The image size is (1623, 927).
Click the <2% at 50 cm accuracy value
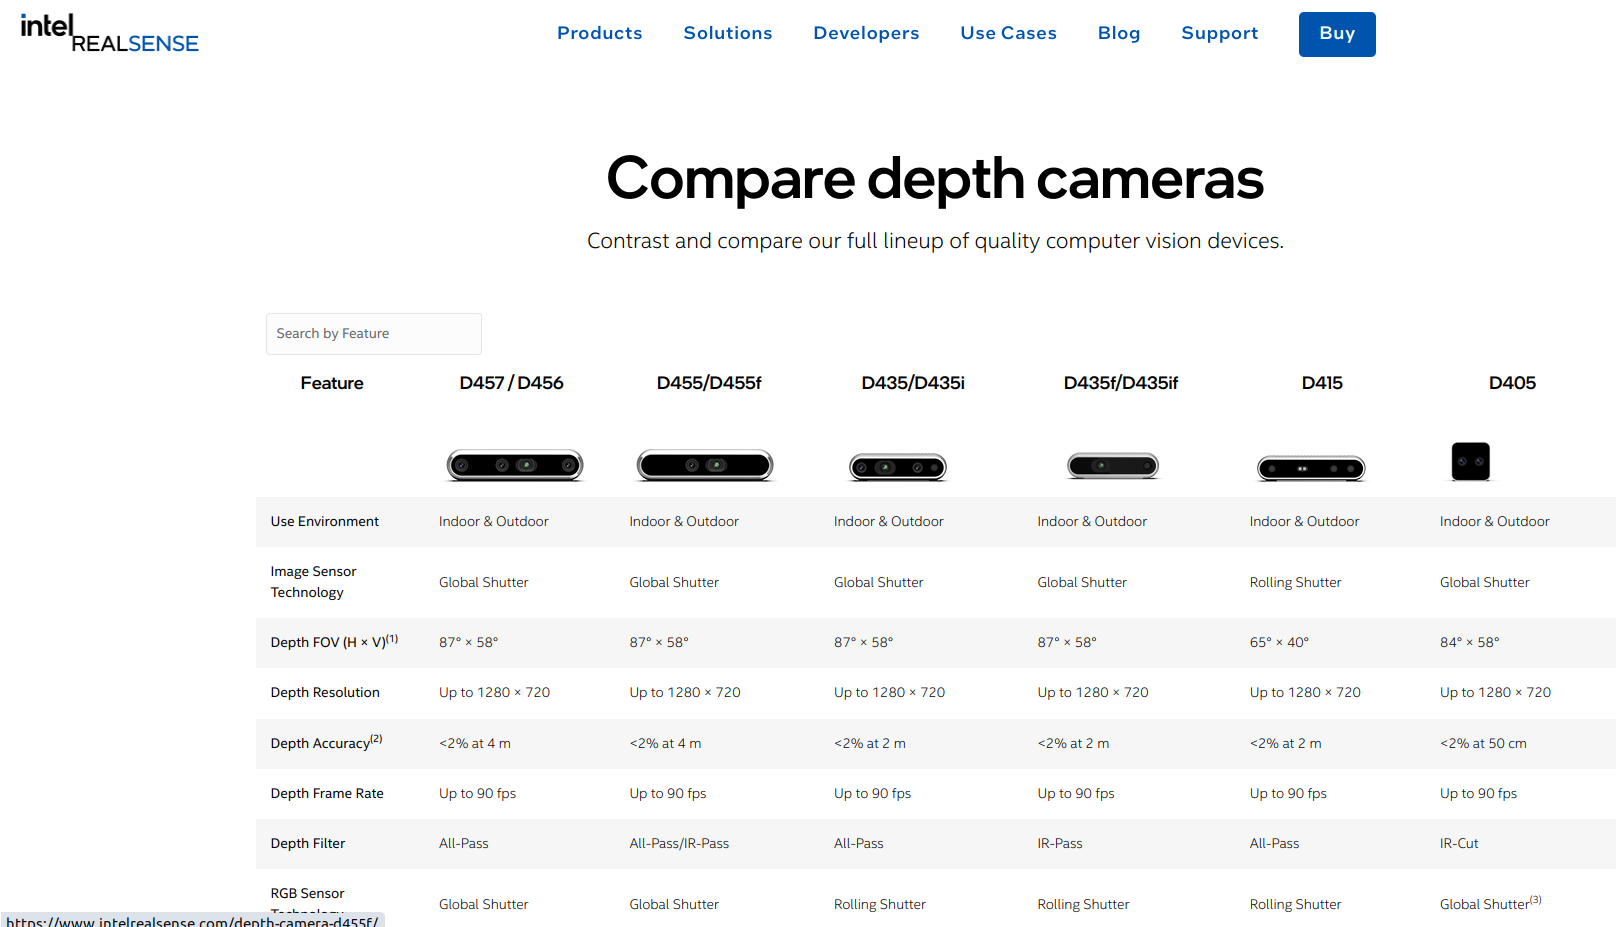(1483, 744)
